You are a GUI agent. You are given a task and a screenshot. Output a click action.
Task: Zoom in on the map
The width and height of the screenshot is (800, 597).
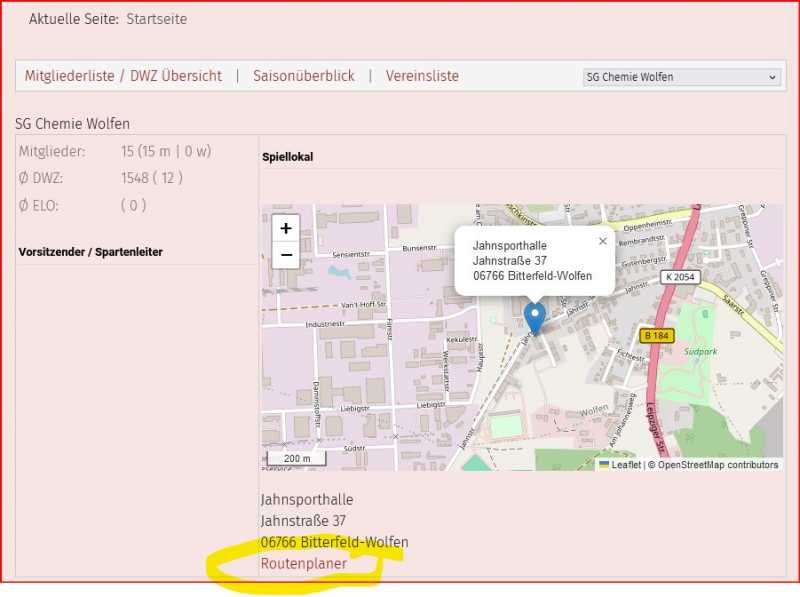[286, 228]
